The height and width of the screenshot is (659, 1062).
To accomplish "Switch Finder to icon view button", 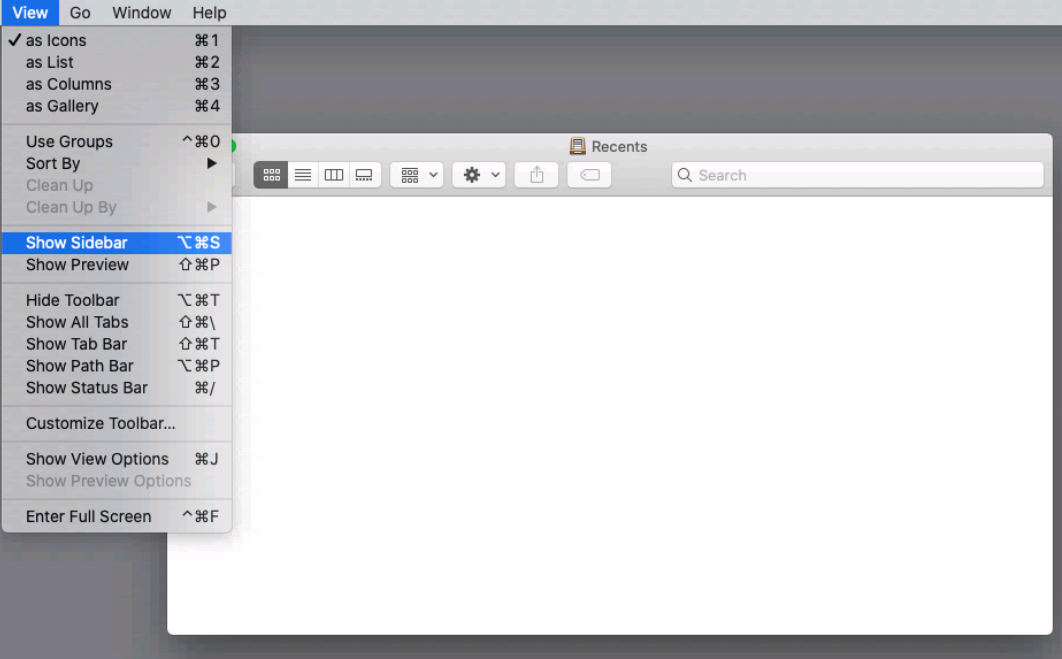I will [x=271, y=175].
